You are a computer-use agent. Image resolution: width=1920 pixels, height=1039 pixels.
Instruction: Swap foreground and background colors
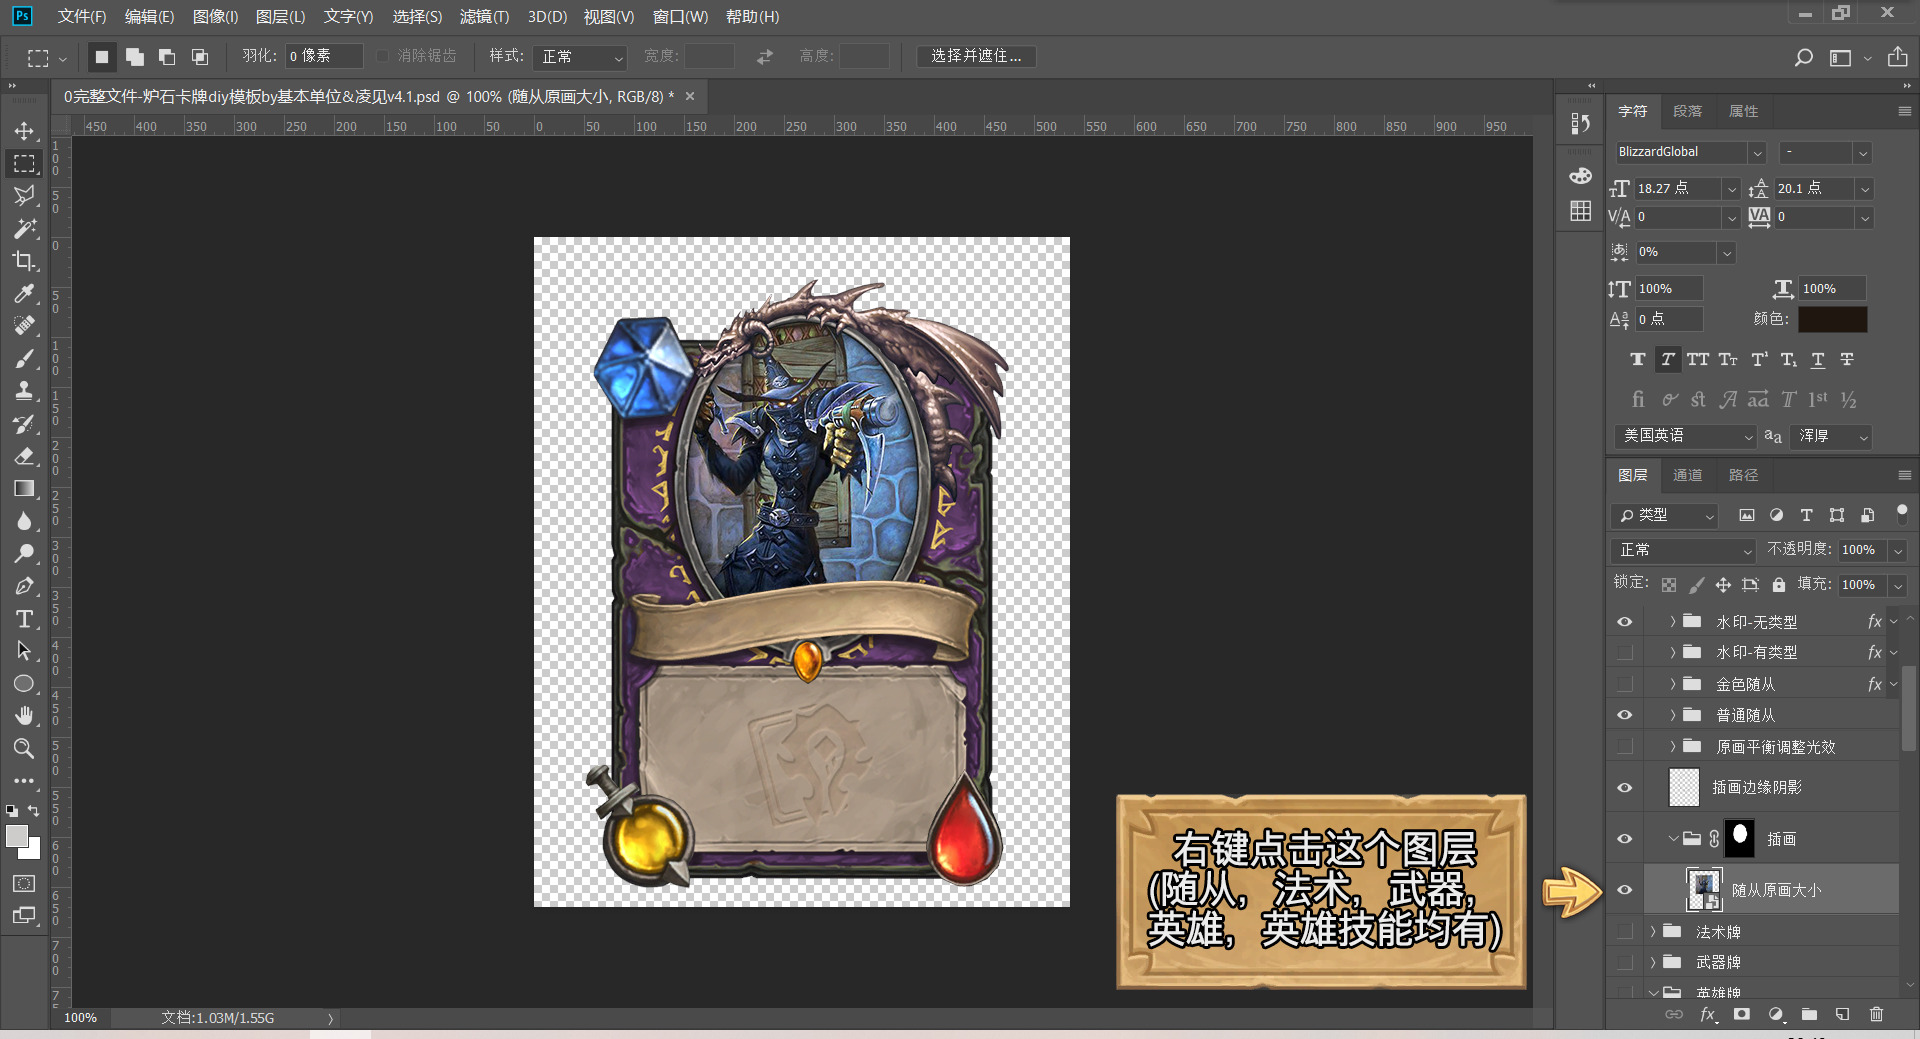[34, 811]
